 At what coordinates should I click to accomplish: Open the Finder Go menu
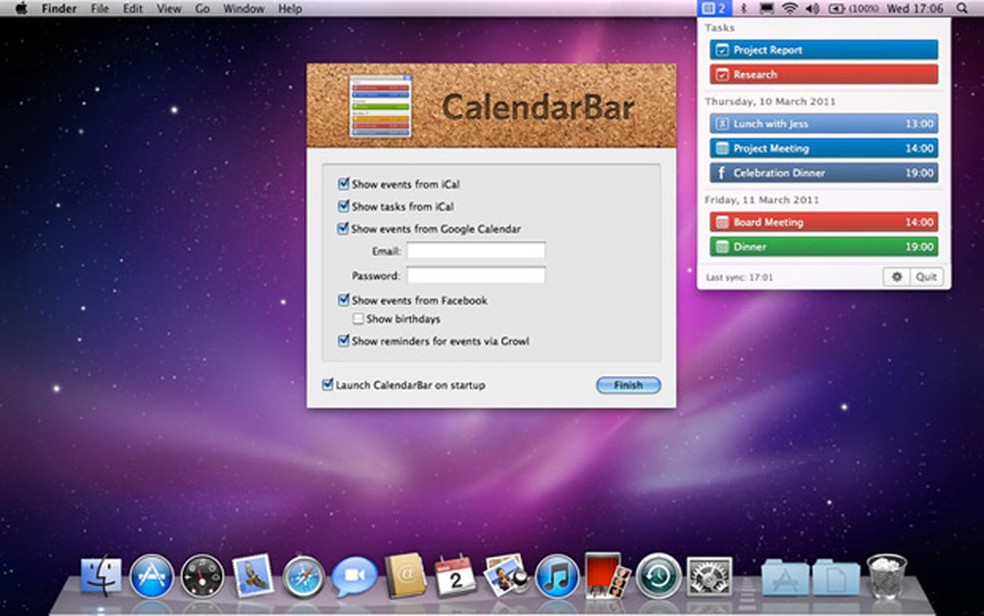202,8
